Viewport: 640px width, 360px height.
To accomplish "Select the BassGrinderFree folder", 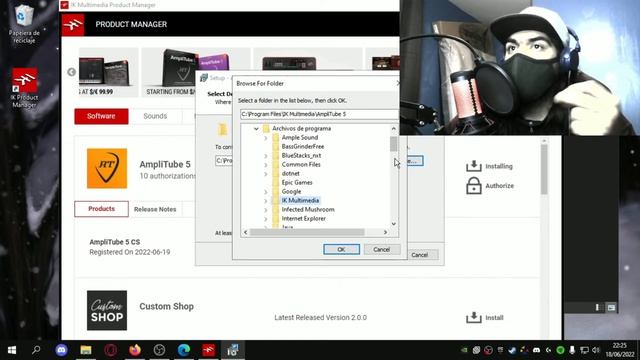I will pos(302,147).
